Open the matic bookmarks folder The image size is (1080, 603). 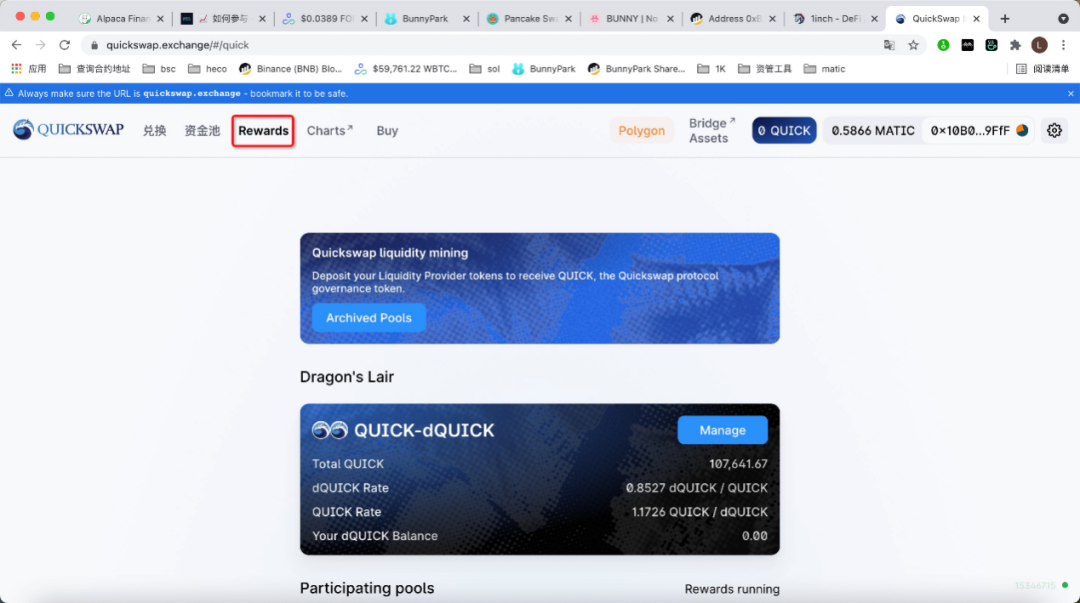pyautogui.click(x=824, y=69)
